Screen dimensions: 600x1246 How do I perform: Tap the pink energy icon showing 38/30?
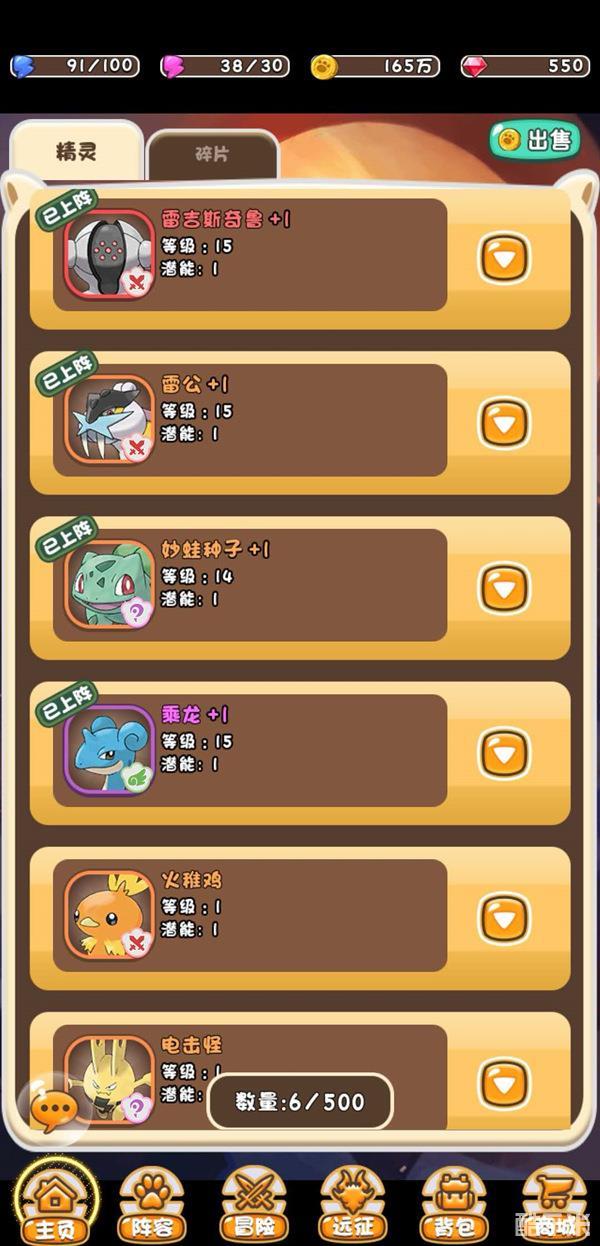pos(173,66)
